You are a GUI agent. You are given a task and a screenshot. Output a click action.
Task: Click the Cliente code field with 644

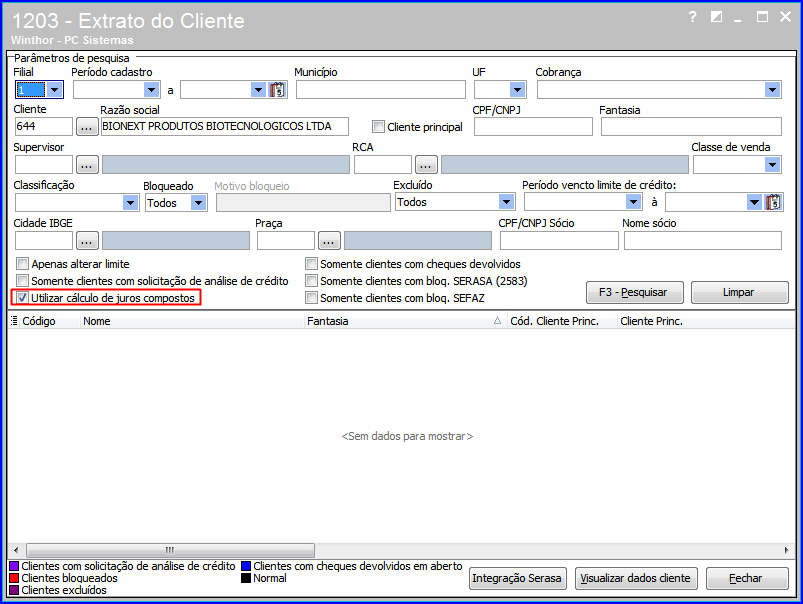coord(44,127)
